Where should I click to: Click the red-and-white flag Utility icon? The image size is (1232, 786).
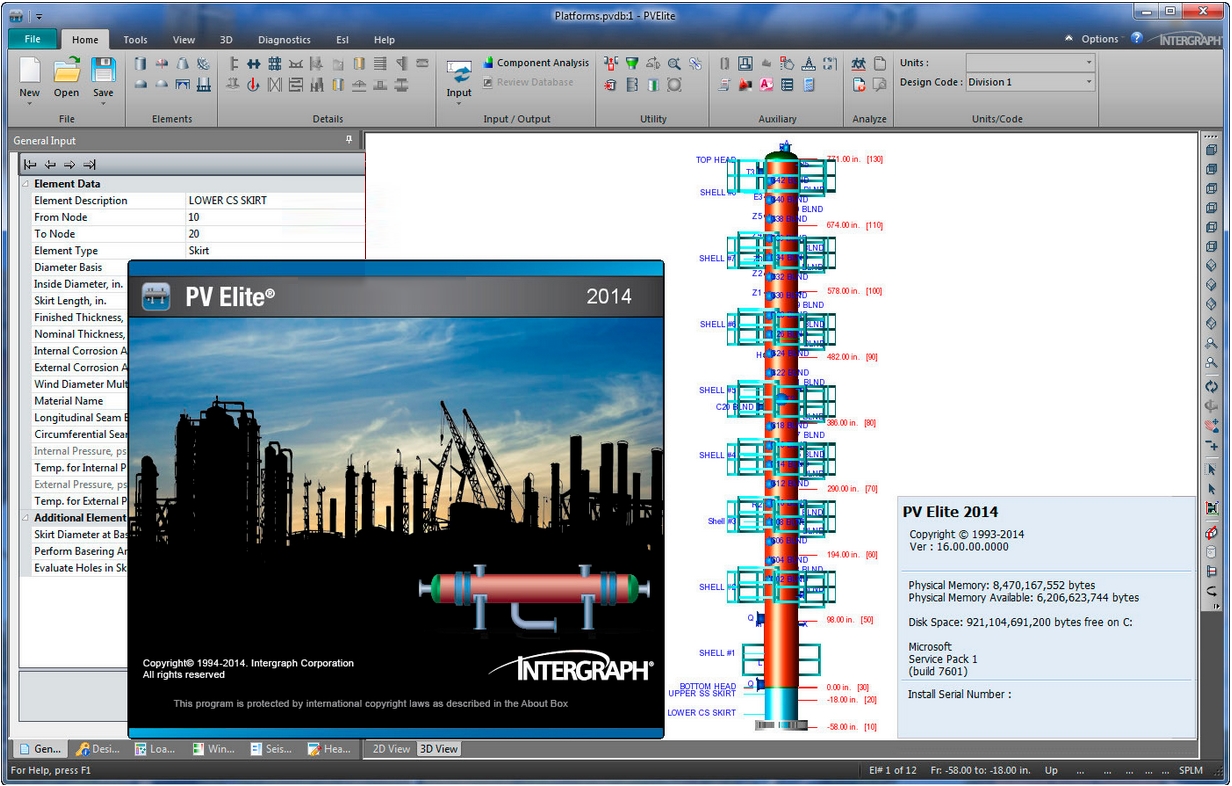[611, 85]
